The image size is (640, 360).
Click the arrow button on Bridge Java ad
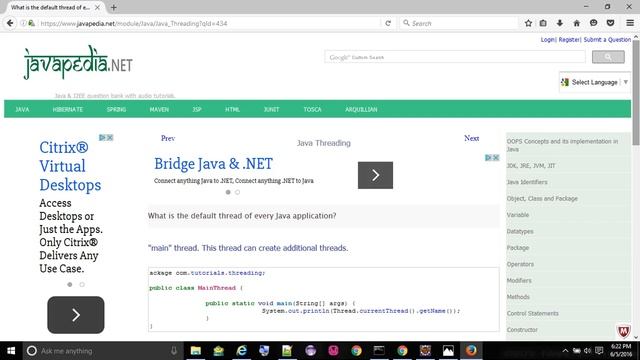click(x=376, y=175)
